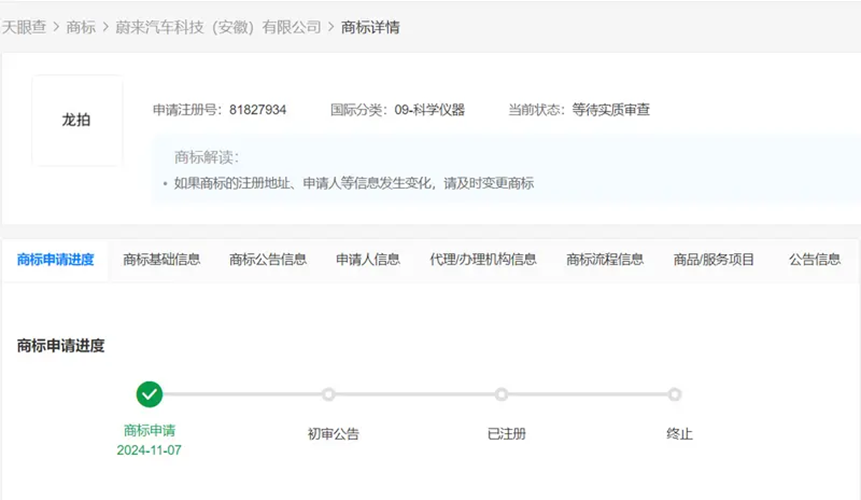Click the application number 81827934
The width and height of the screenshot is (861, 500).
tap(257, 109)
